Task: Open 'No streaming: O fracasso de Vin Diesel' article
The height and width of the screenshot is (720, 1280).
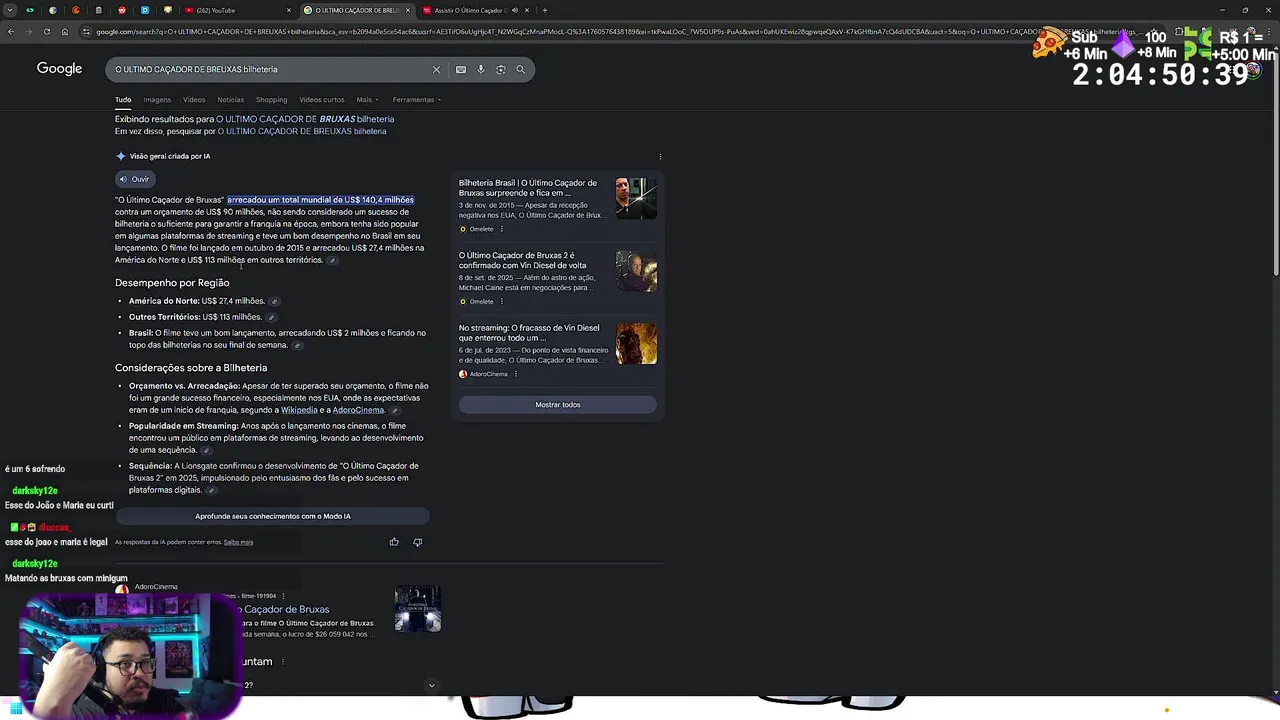Action: coord(529,332)
